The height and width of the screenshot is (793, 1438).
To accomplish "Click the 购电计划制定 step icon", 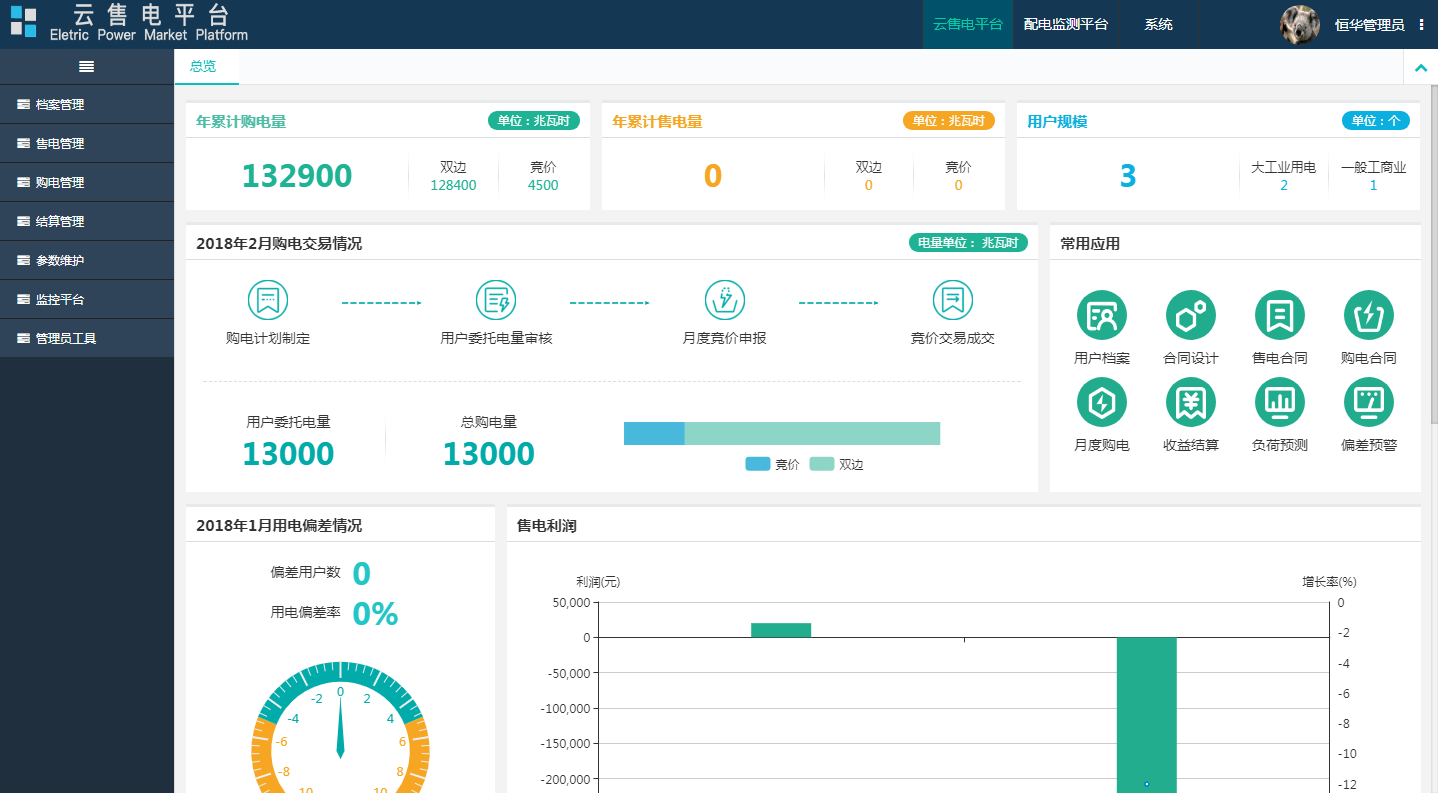I will point(267,300).
